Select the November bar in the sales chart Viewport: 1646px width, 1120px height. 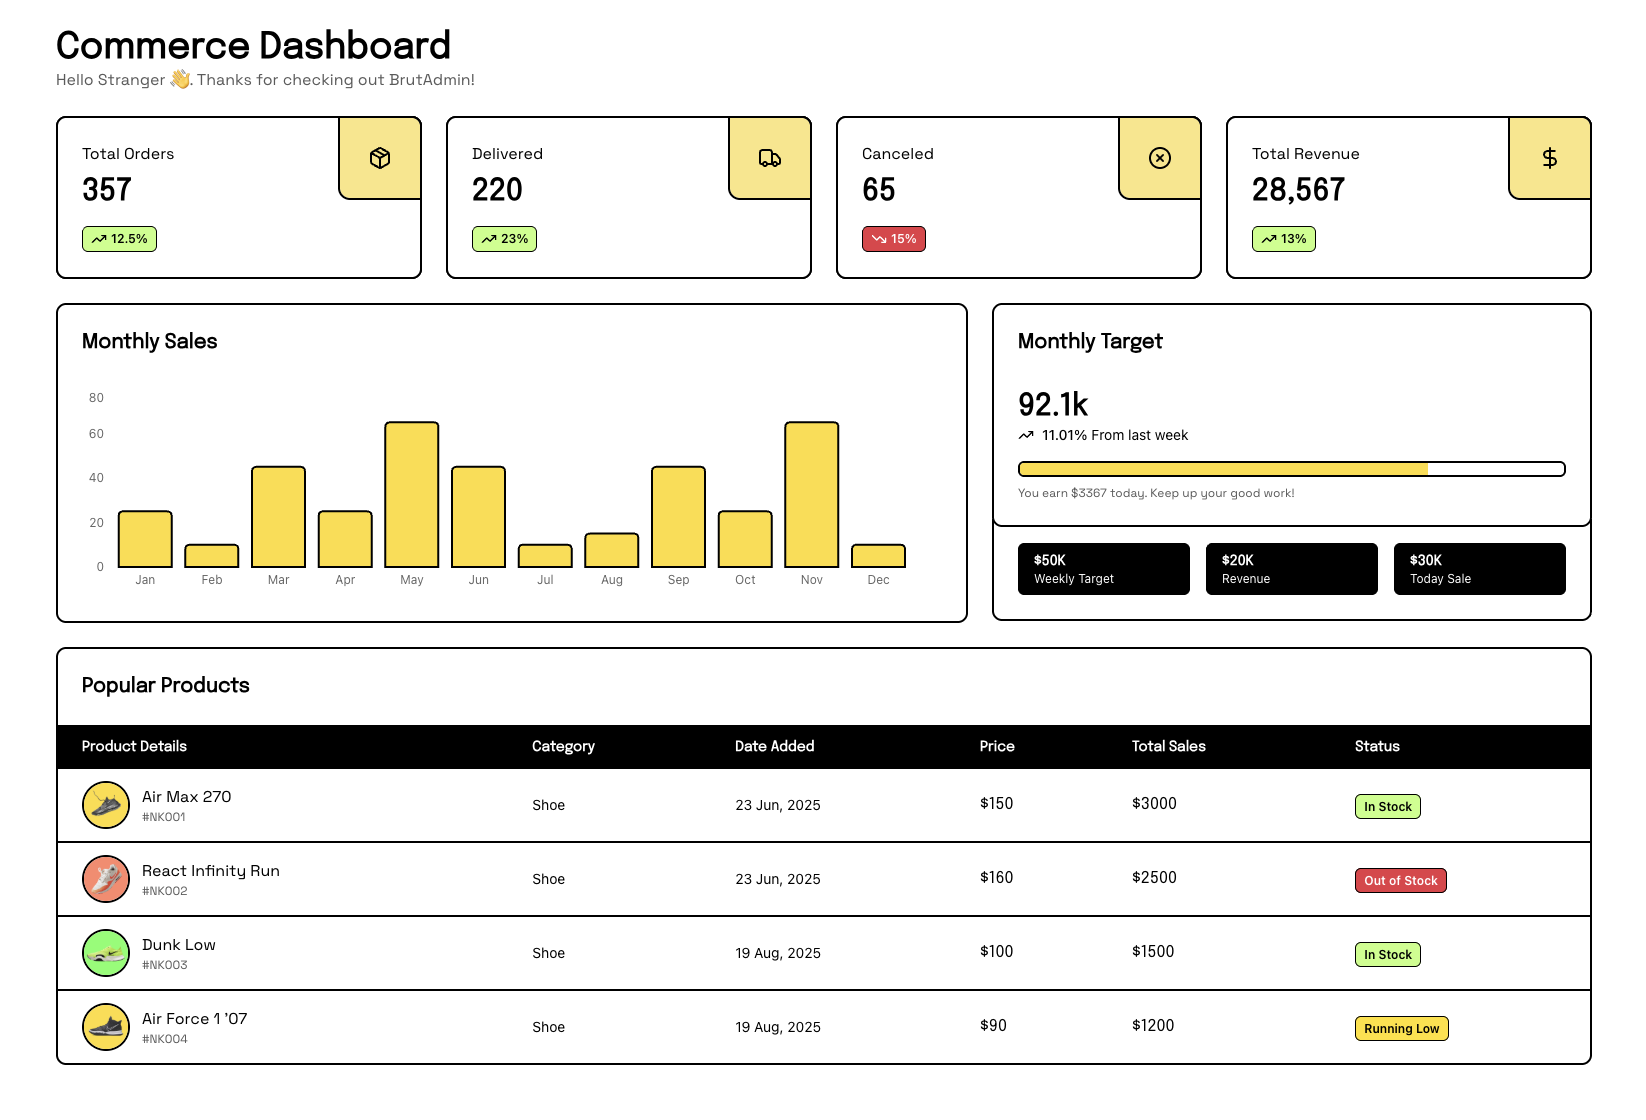point(812,495)
